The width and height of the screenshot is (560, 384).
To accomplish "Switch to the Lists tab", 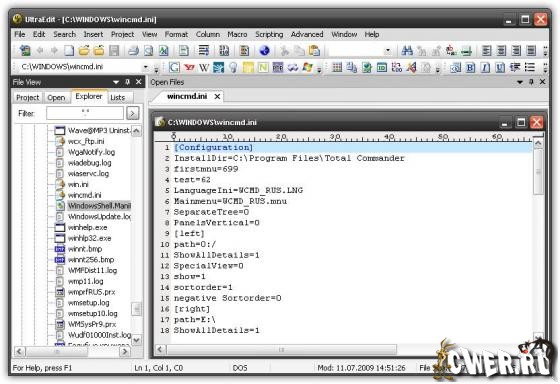I will (x=118, y=98).
